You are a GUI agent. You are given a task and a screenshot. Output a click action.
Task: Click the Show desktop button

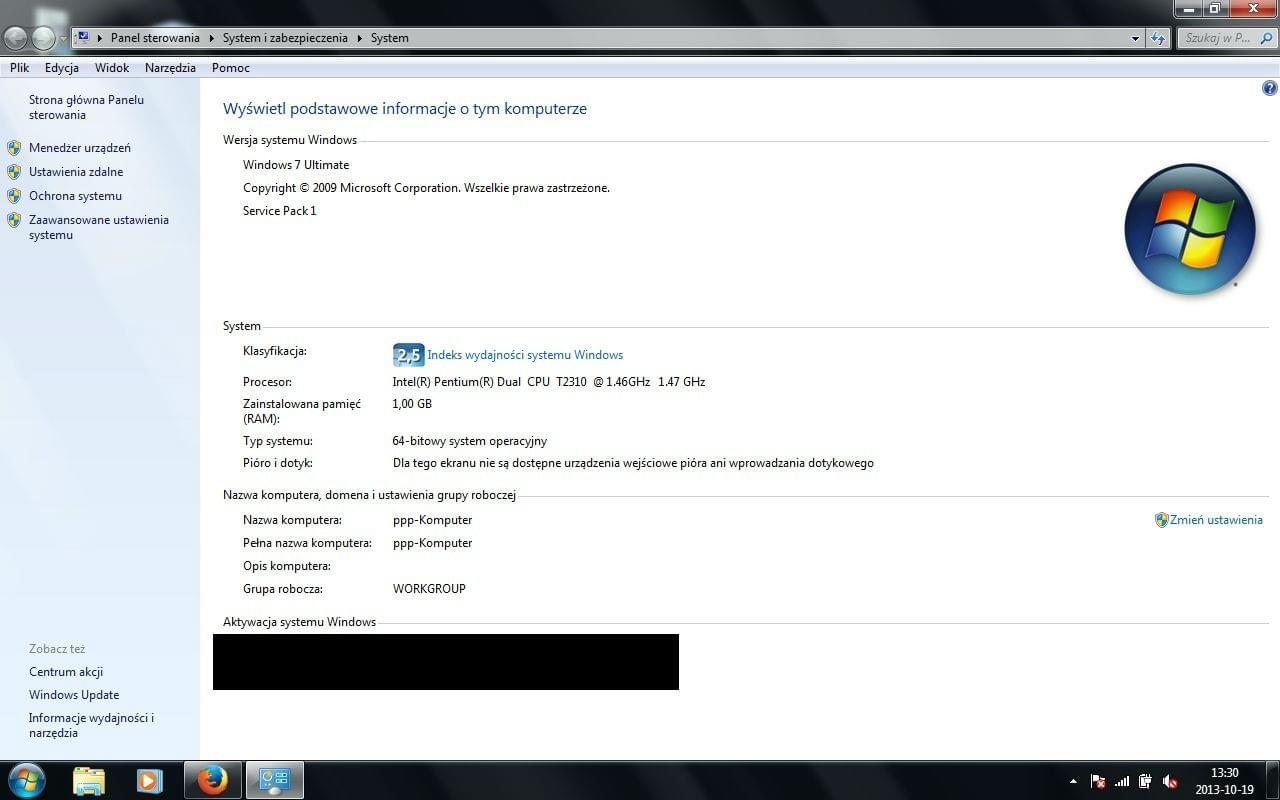(1272, 781)
